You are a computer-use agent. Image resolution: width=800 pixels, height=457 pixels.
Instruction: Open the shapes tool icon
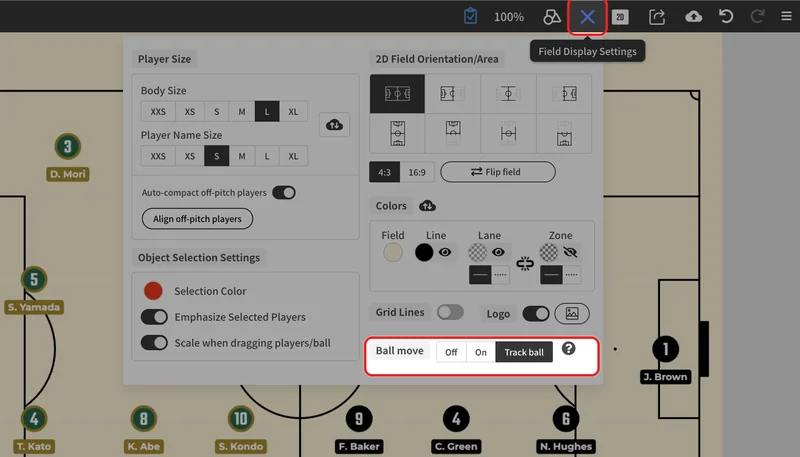552,17
